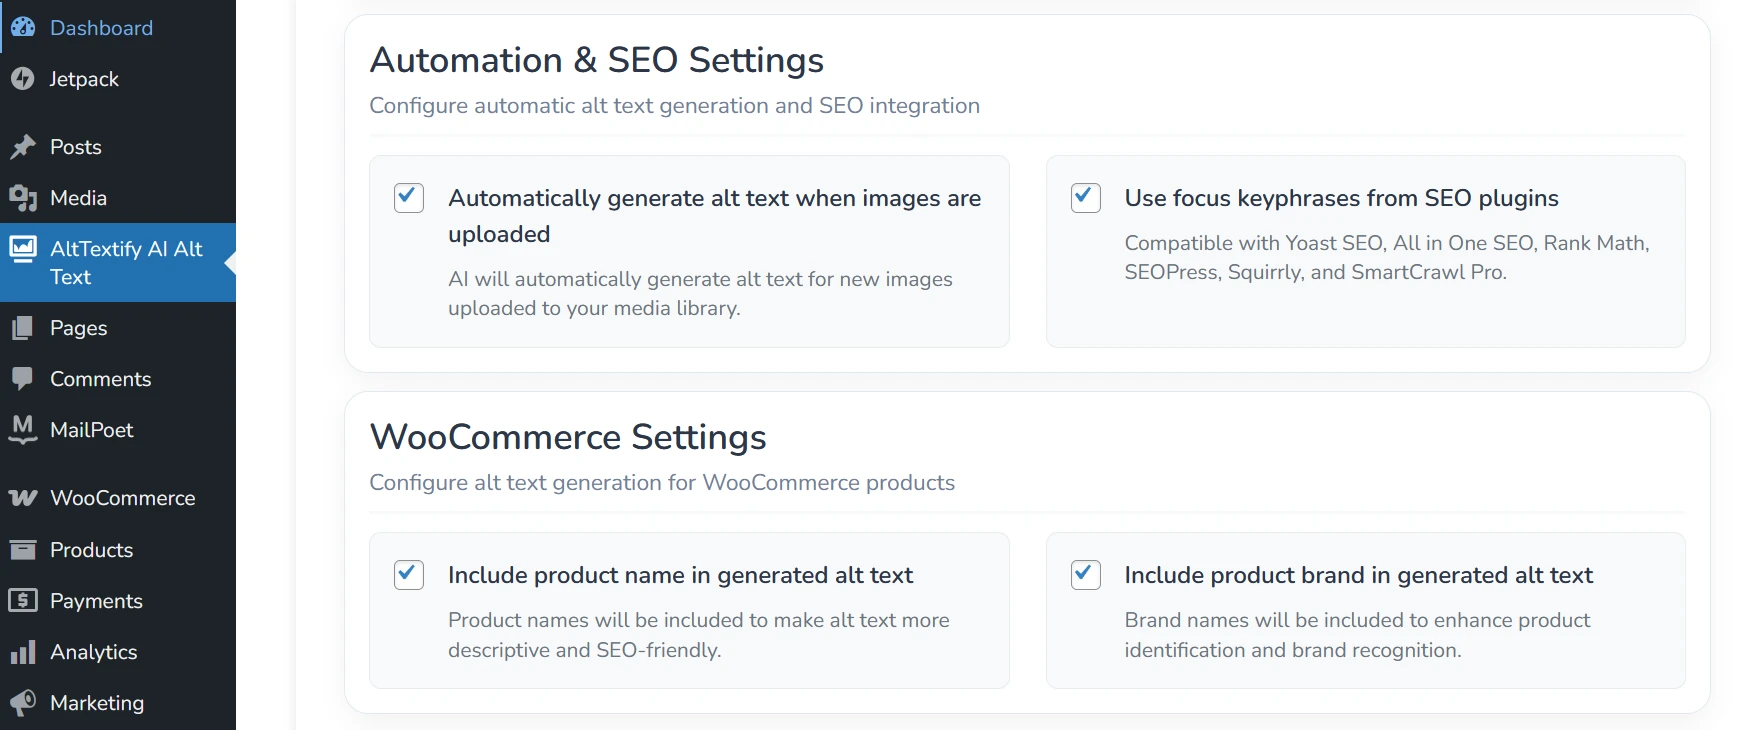Click 'Automation & SEO Settings' heading
1744x730 pixels.
[x=597, y=60]
